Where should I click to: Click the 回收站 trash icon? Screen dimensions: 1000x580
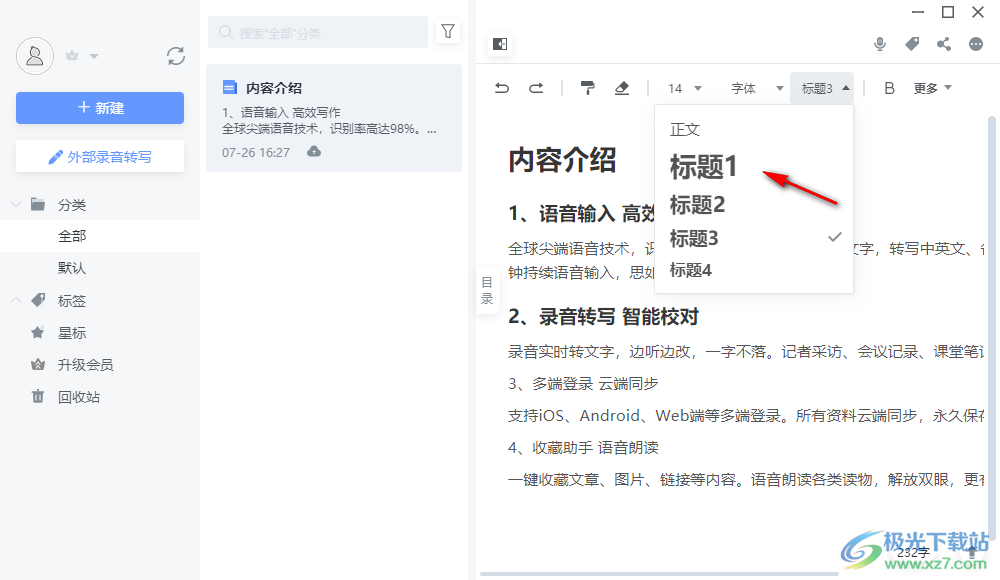38,396
